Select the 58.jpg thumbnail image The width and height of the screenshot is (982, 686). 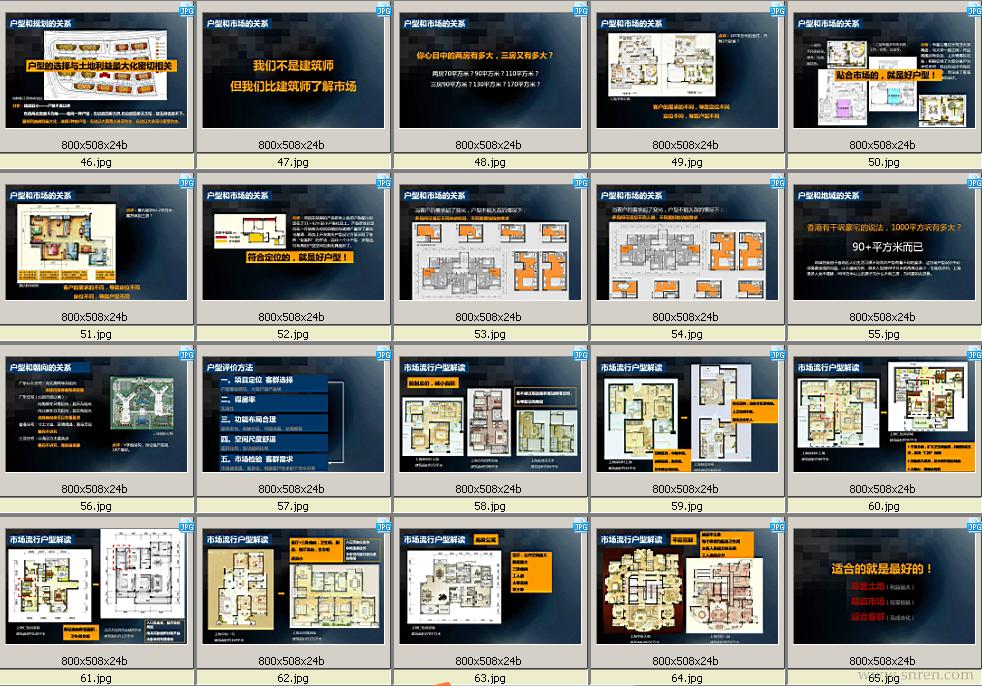(x=490, y=415)
